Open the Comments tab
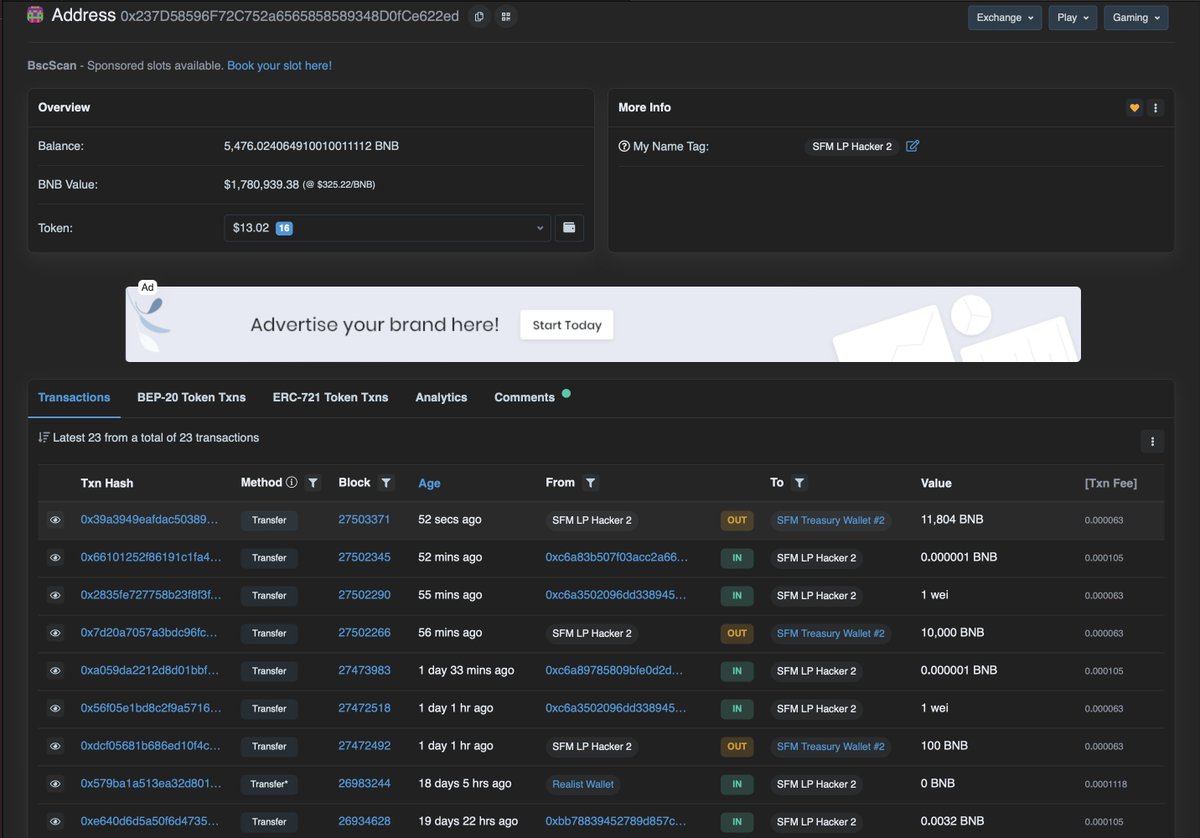 (x=524, y=397)
